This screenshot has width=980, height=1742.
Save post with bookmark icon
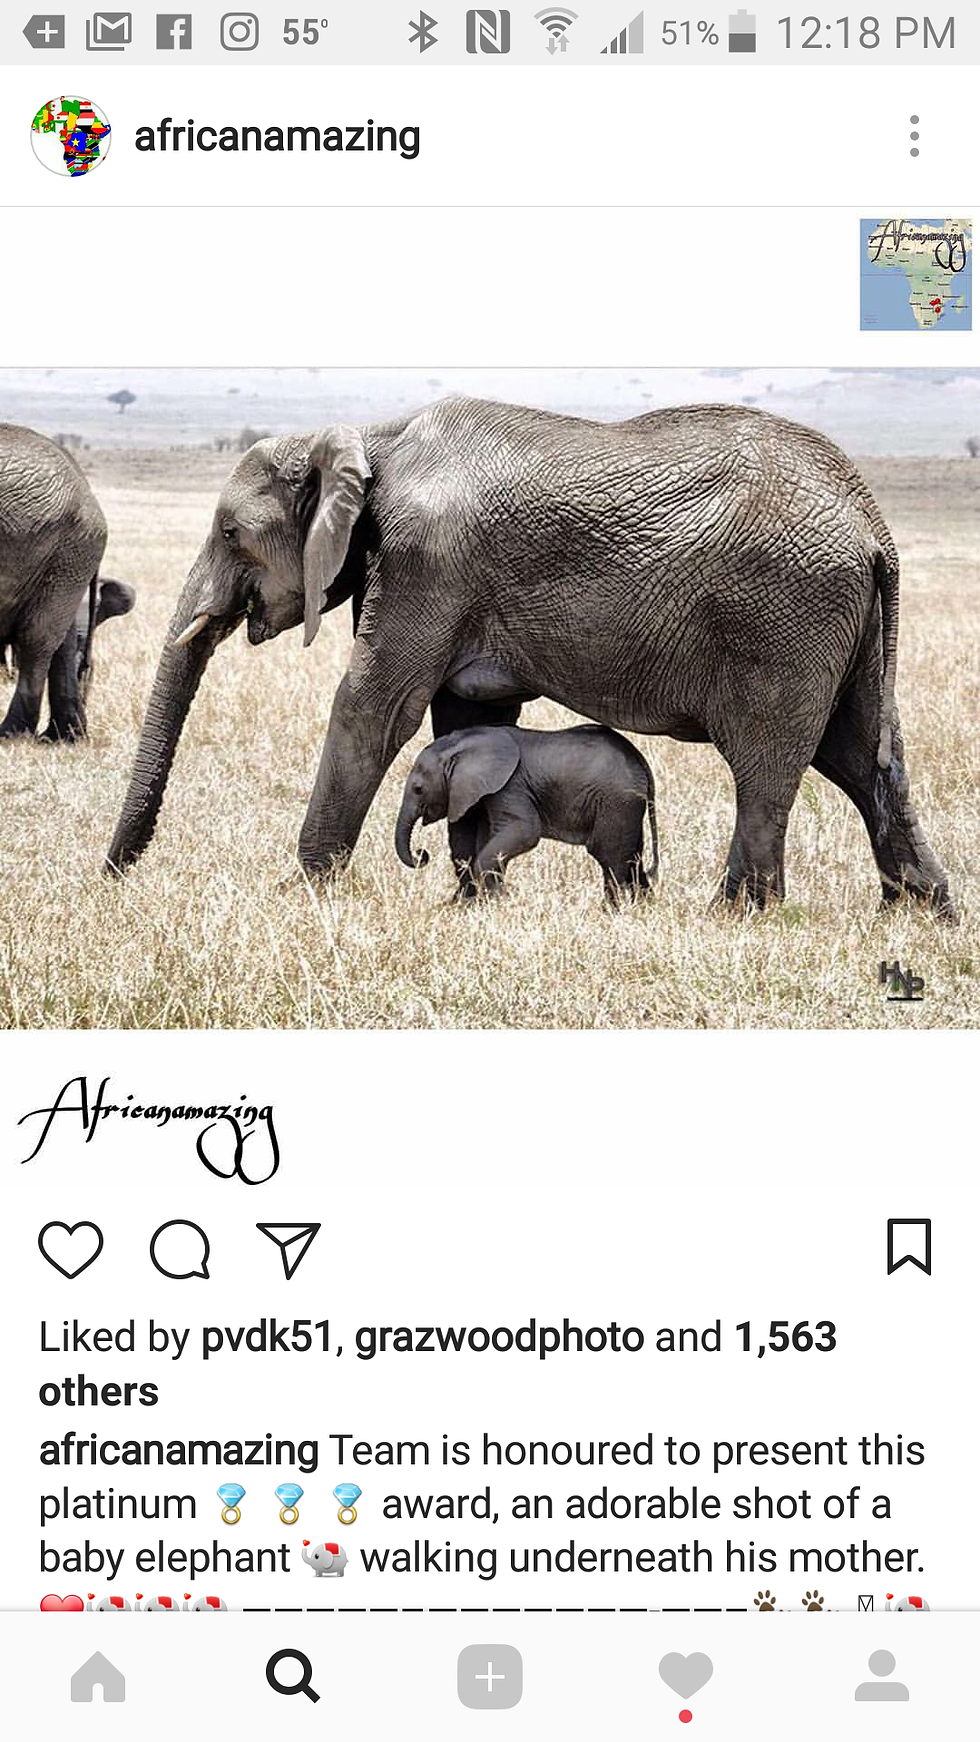point(909,1247)
